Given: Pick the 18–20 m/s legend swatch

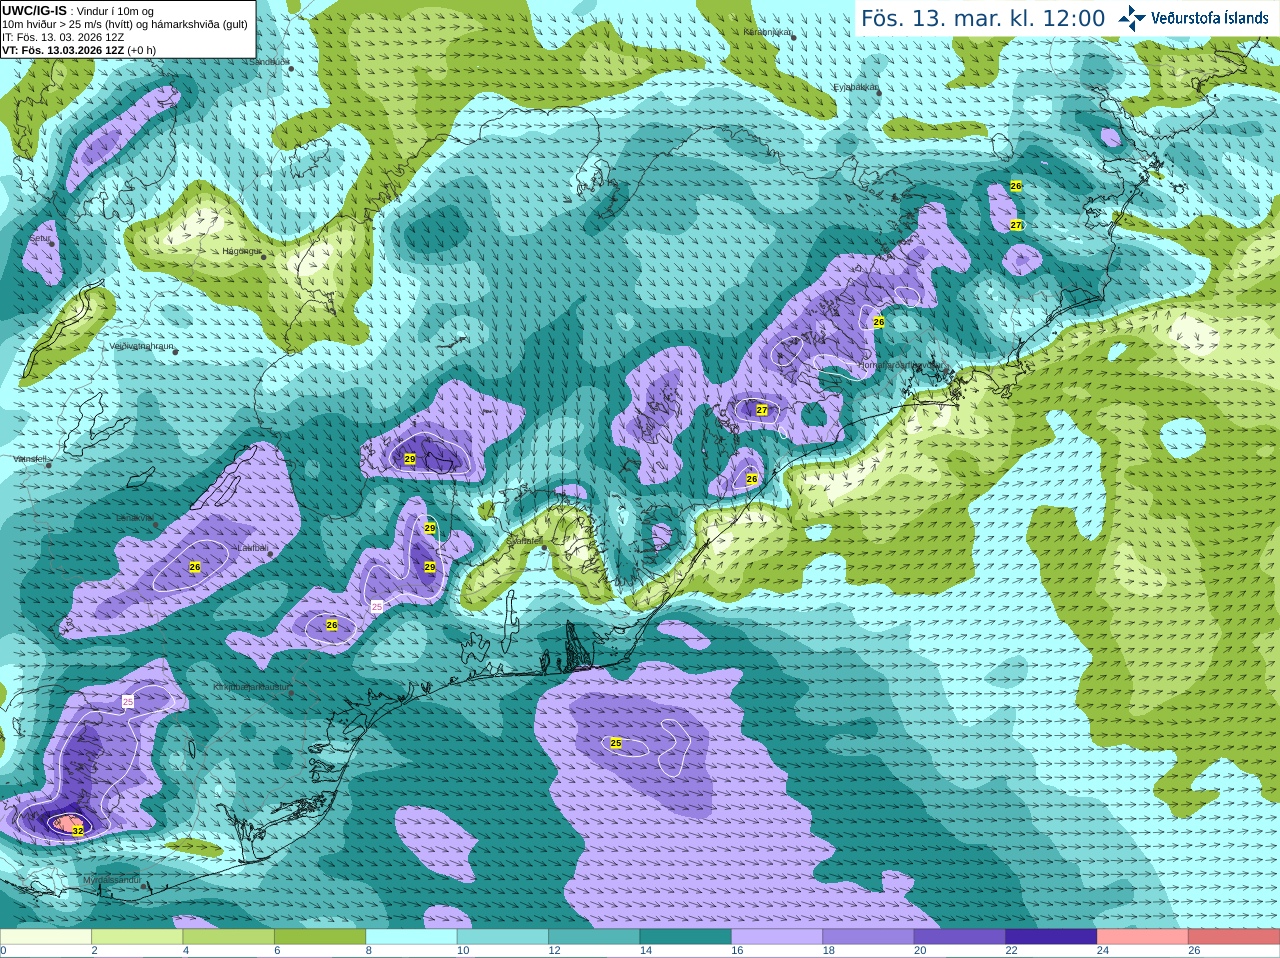Looking at the screenshot, I should coord(868,937).
